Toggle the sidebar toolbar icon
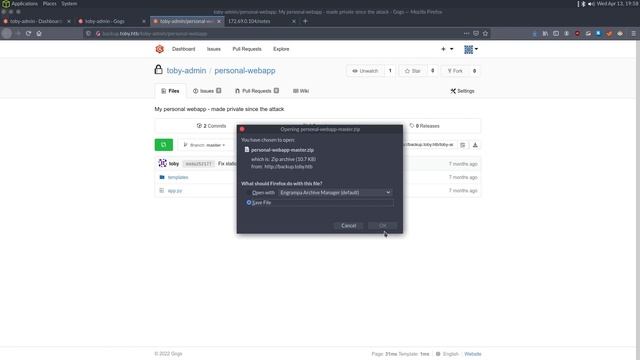640x360 pixels. coord(556,33)
